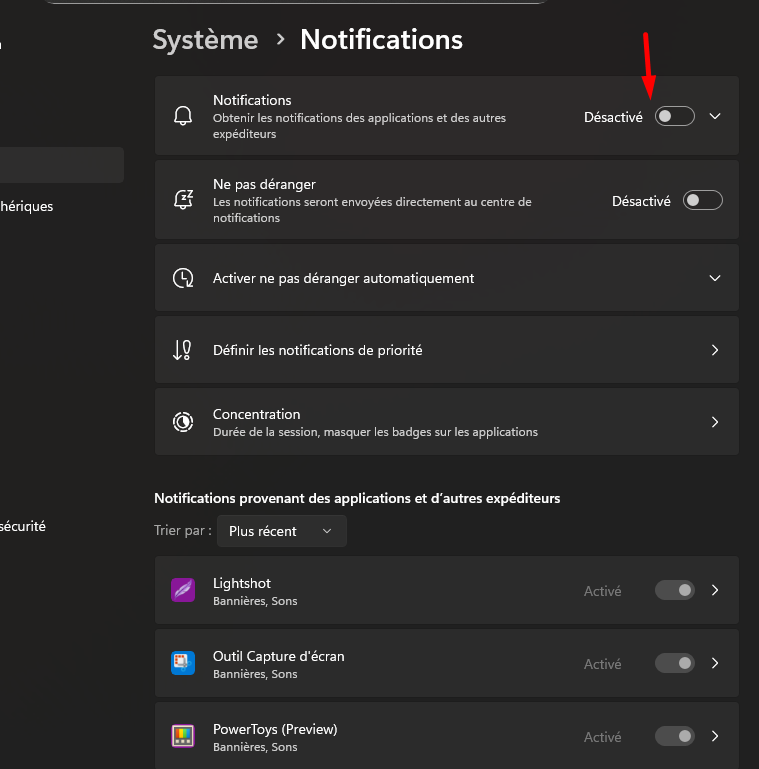The image size is (759, 769).
Task: Open the sidebar item ending in 'hériques'
Action: (x=26, y=206)
